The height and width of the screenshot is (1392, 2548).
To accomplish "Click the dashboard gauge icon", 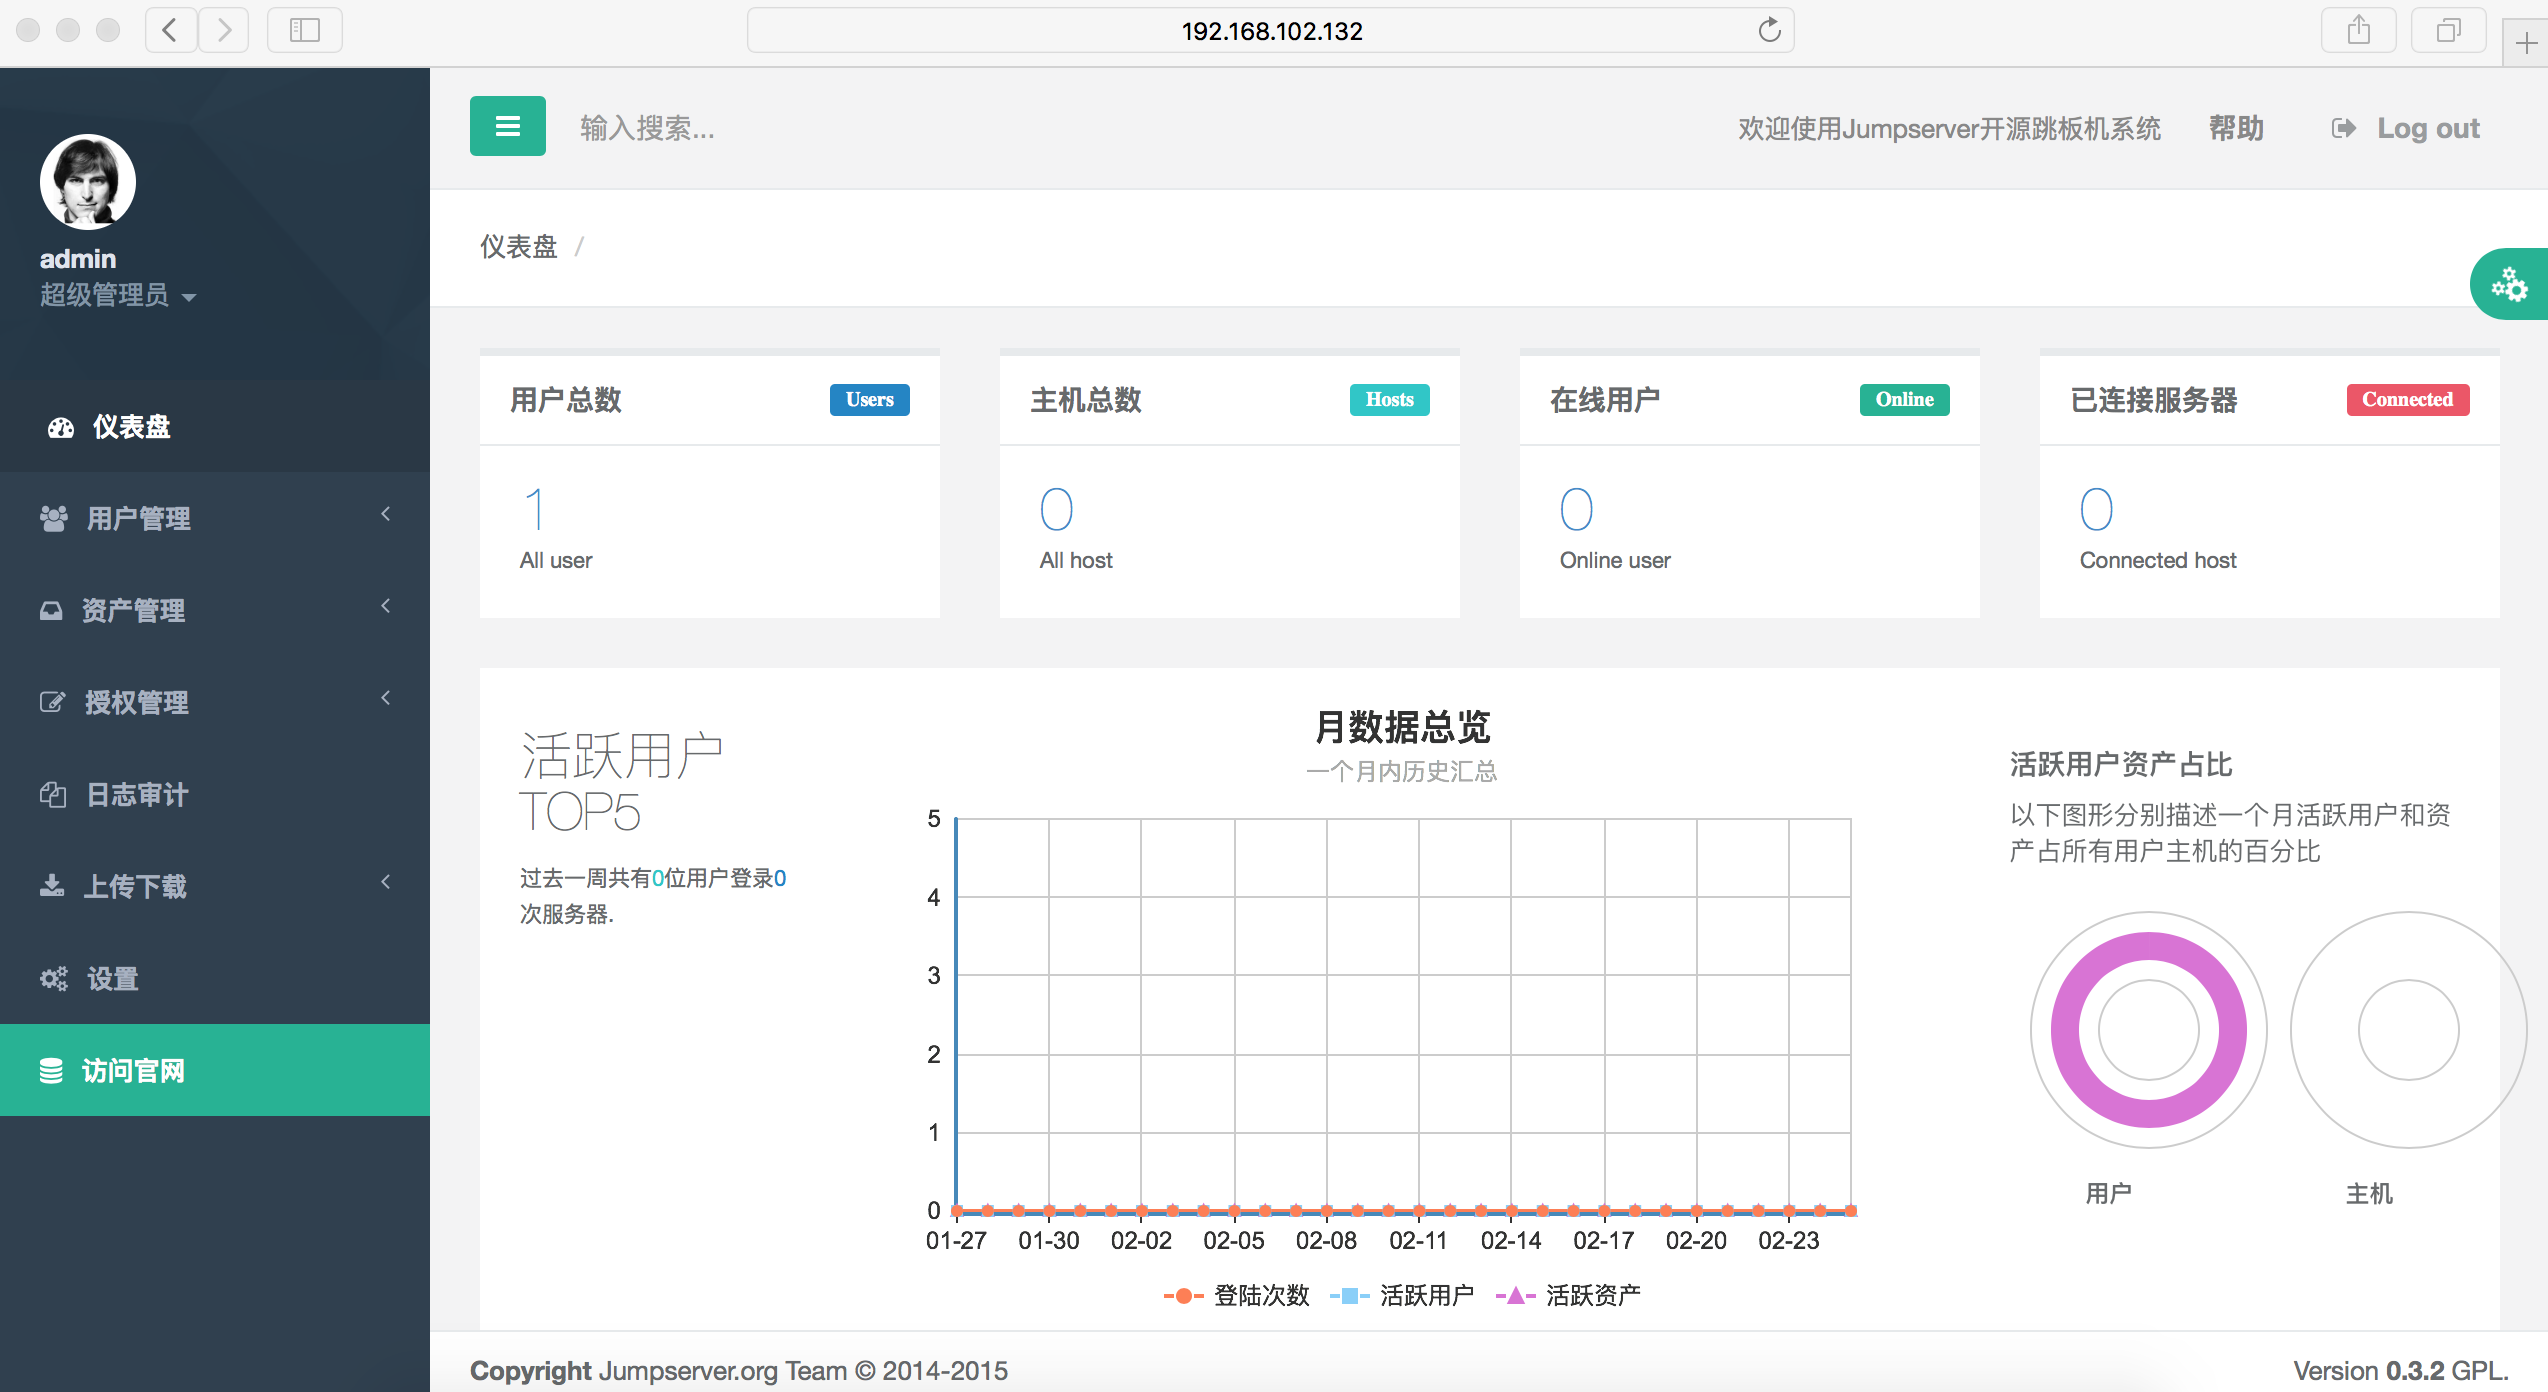I will [61, 428].
